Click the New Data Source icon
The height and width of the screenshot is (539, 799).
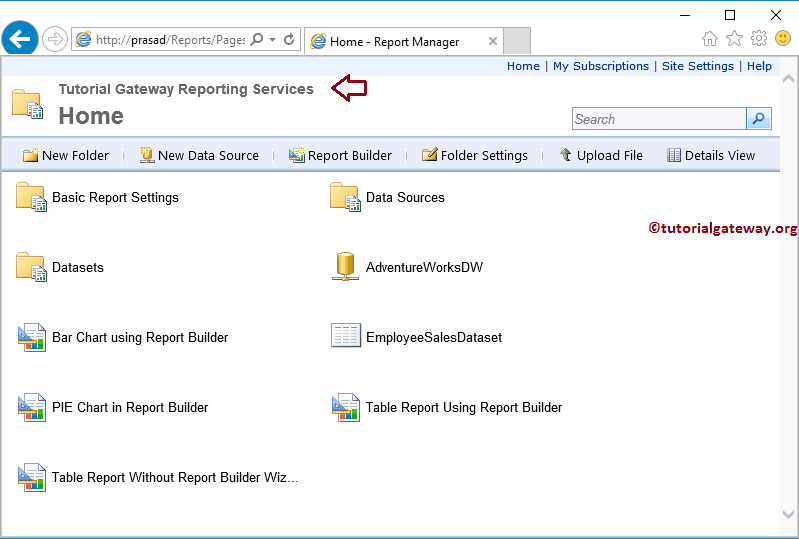(x=147, y=155)
